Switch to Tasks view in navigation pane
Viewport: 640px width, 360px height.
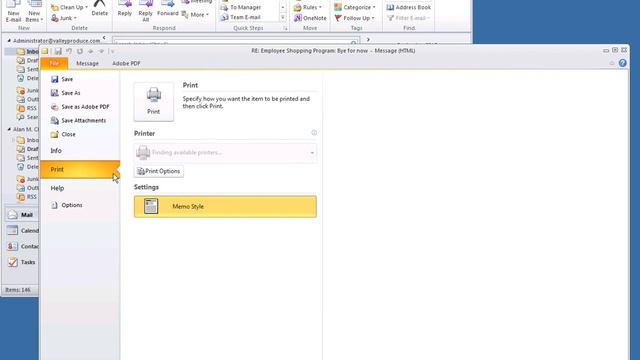[x=22, y=262]
